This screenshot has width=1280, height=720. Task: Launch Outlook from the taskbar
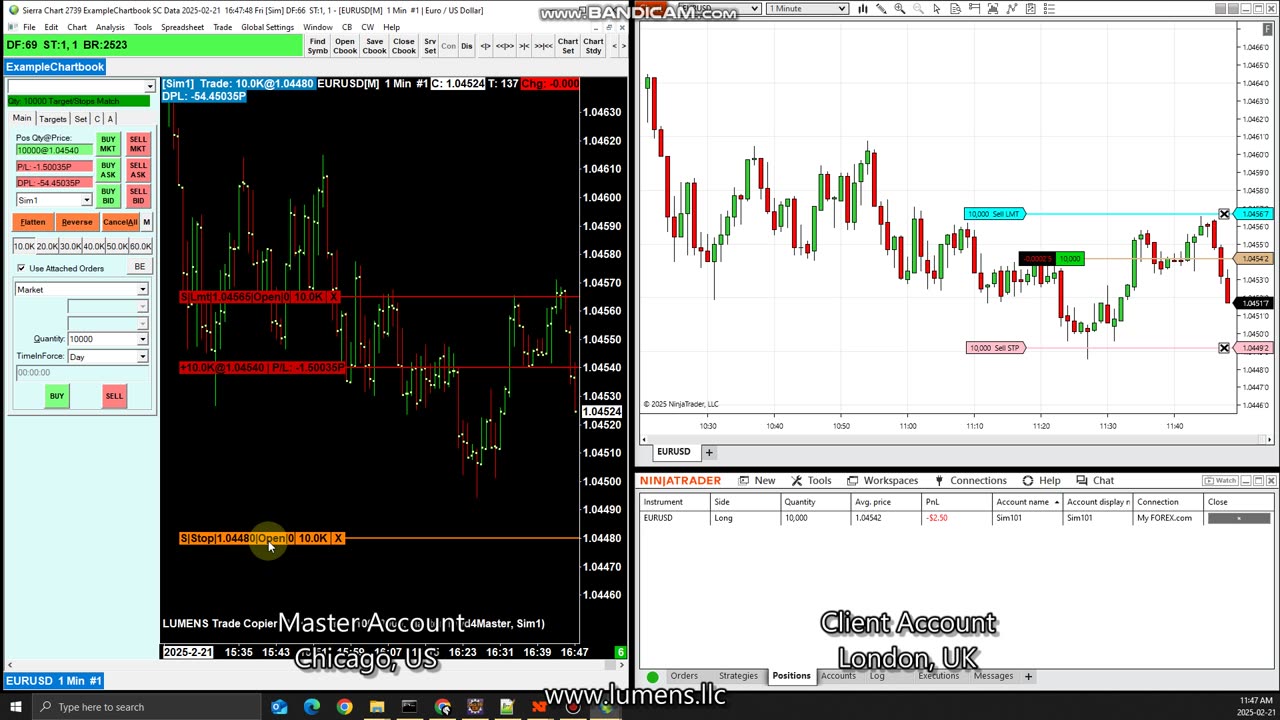(279, 707)
